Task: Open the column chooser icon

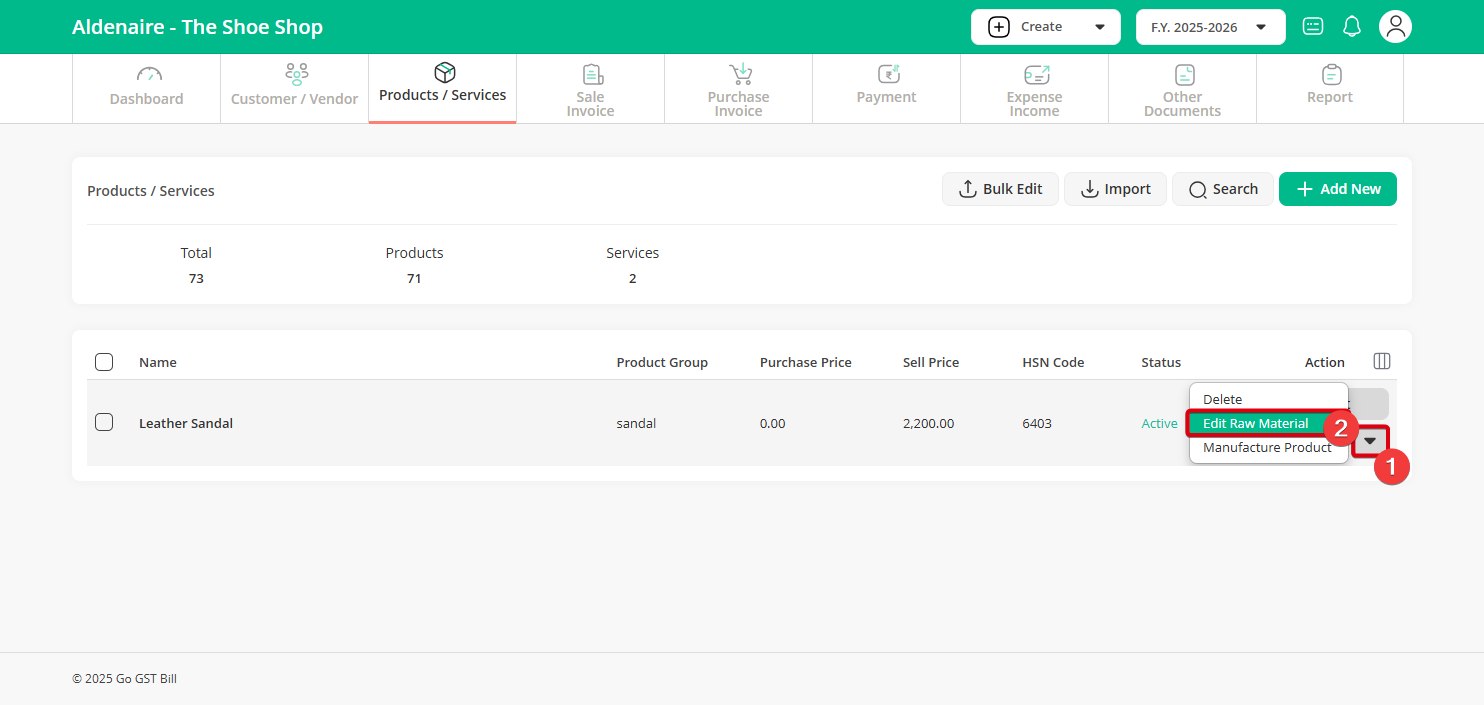Action: pos(1382,361)
